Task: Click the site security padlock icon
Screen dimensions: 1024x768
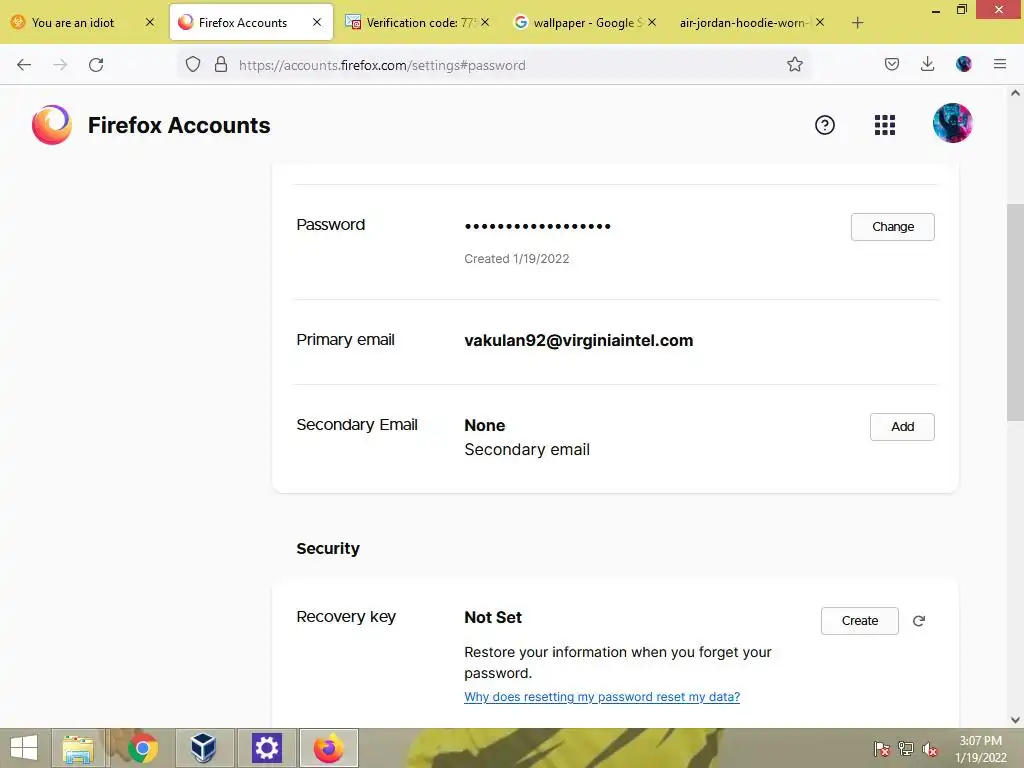Action: (x=221, y=64)
